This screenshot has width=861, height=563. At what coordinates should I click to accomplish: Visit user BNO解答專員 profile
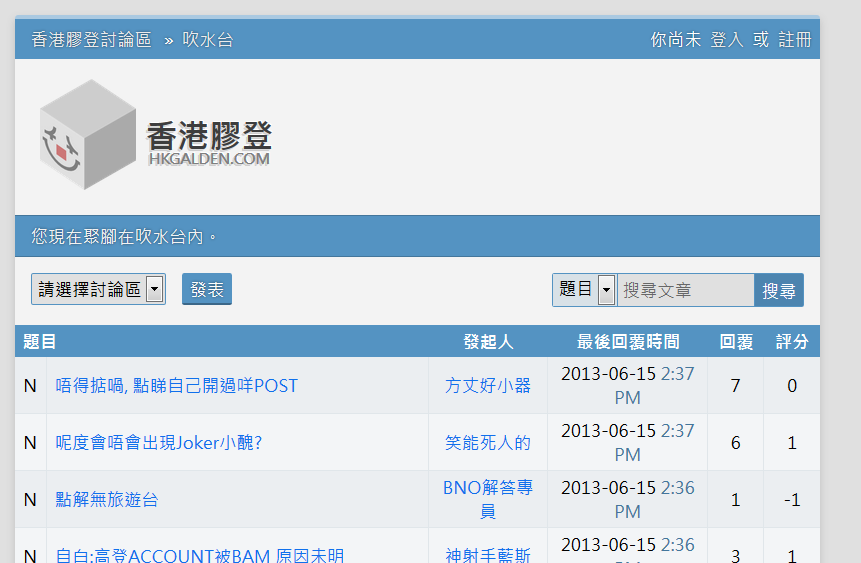[x=488, y=499]
